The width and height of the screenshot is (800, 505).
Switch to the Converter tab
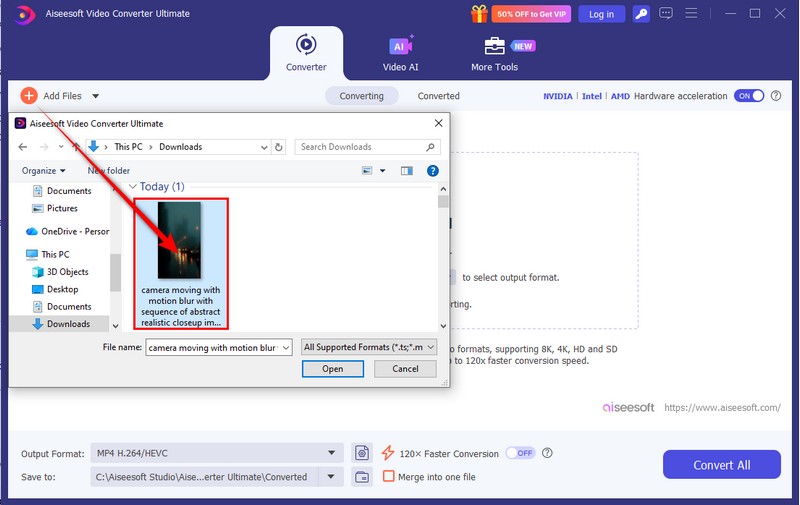(x=306, y=53)
